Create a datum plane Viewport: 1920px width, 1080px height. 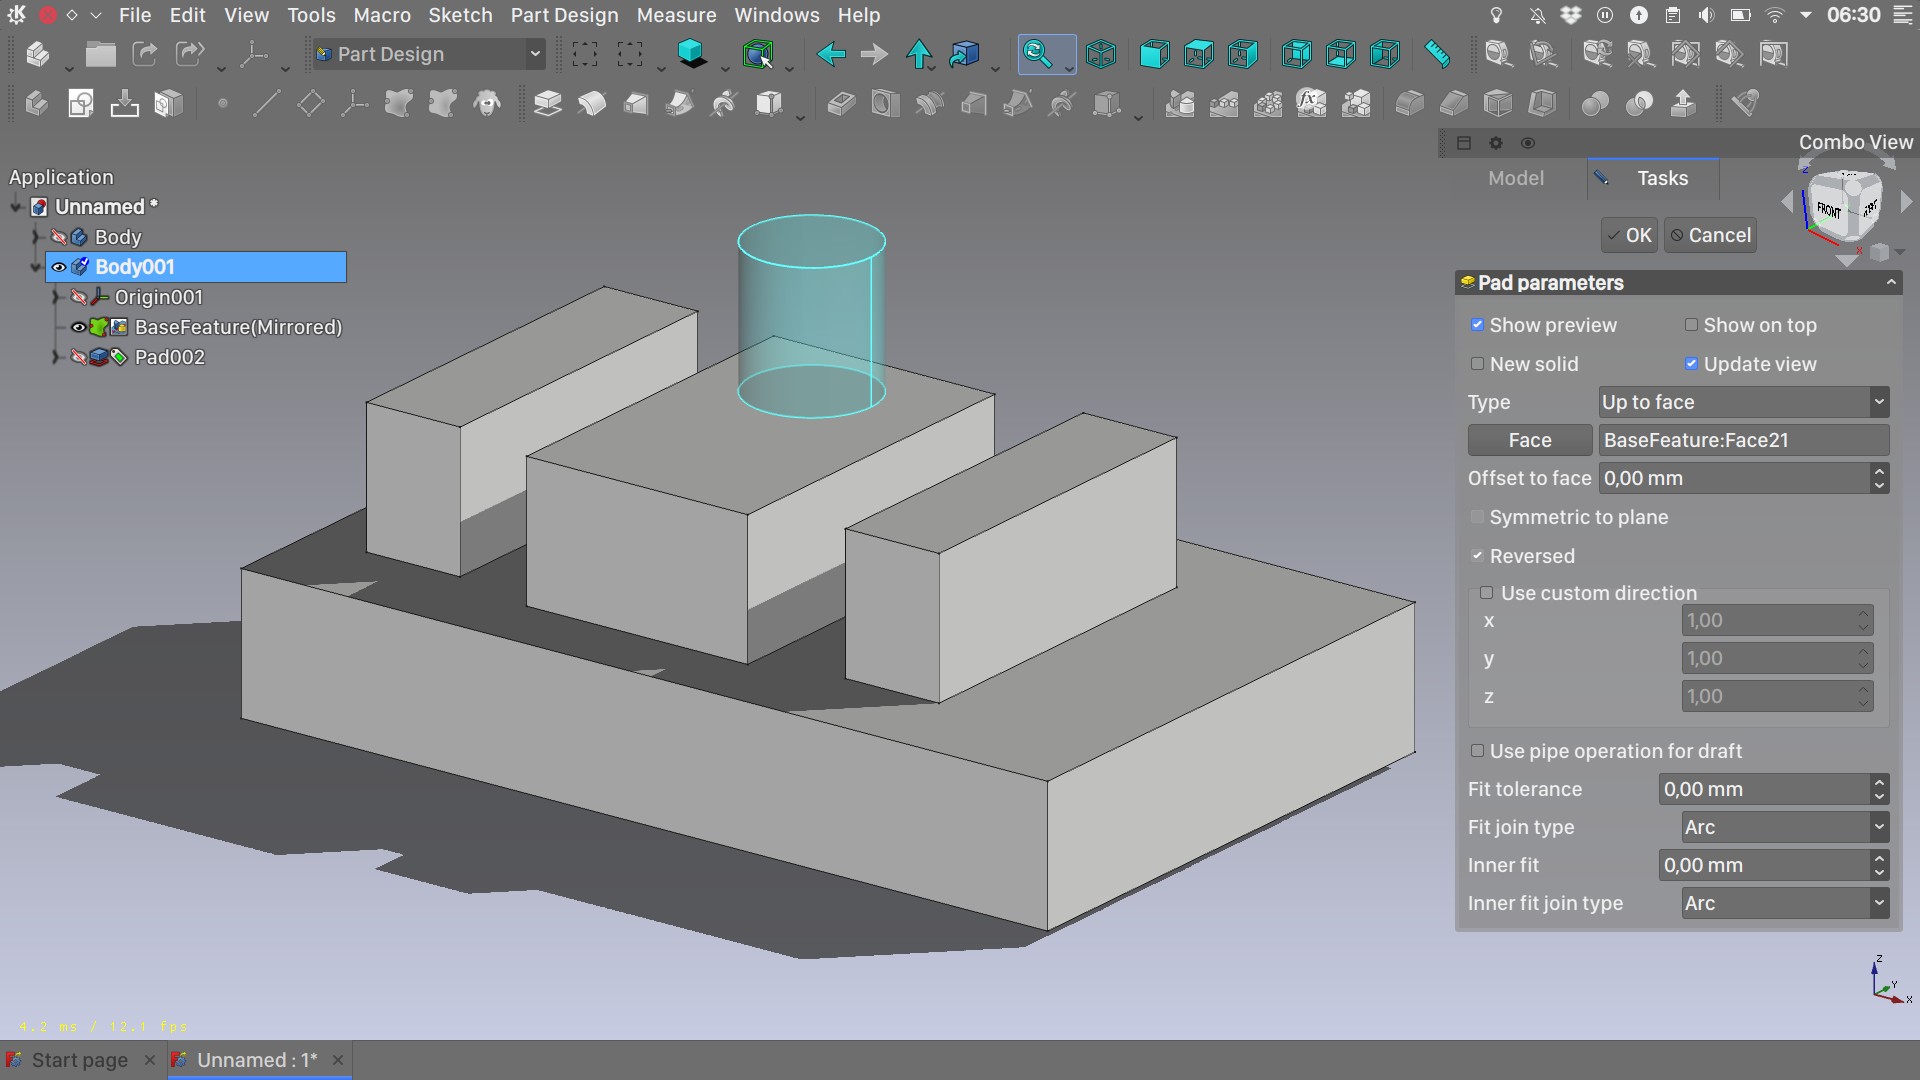click(310, 103)
